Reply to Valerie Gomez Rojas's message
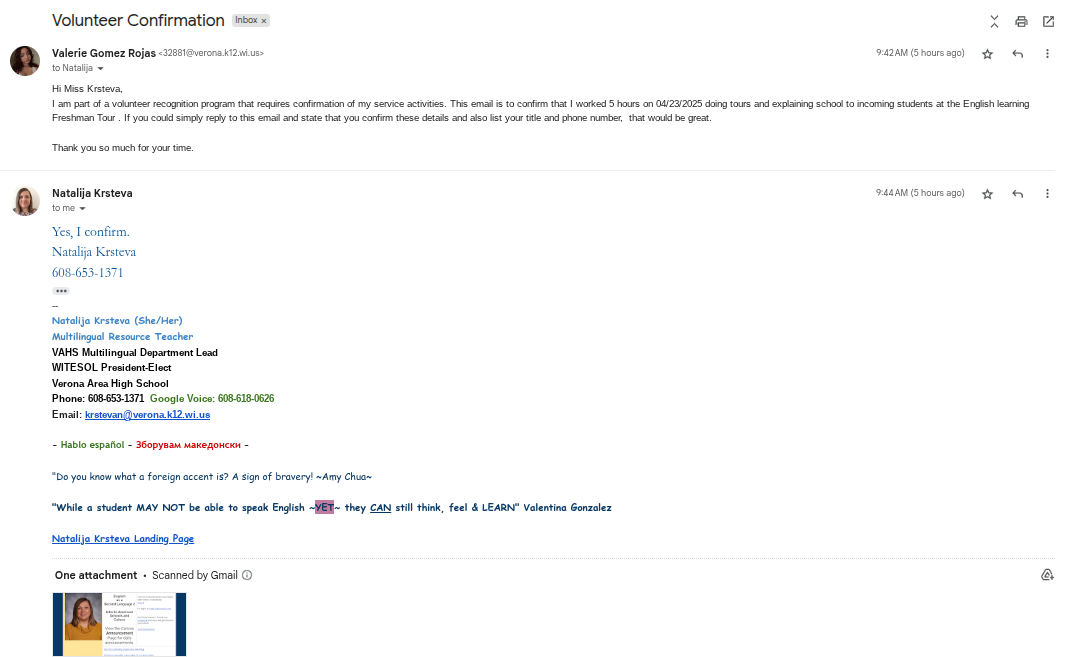The image size is (1067, 657). [x=1018, y=54]
